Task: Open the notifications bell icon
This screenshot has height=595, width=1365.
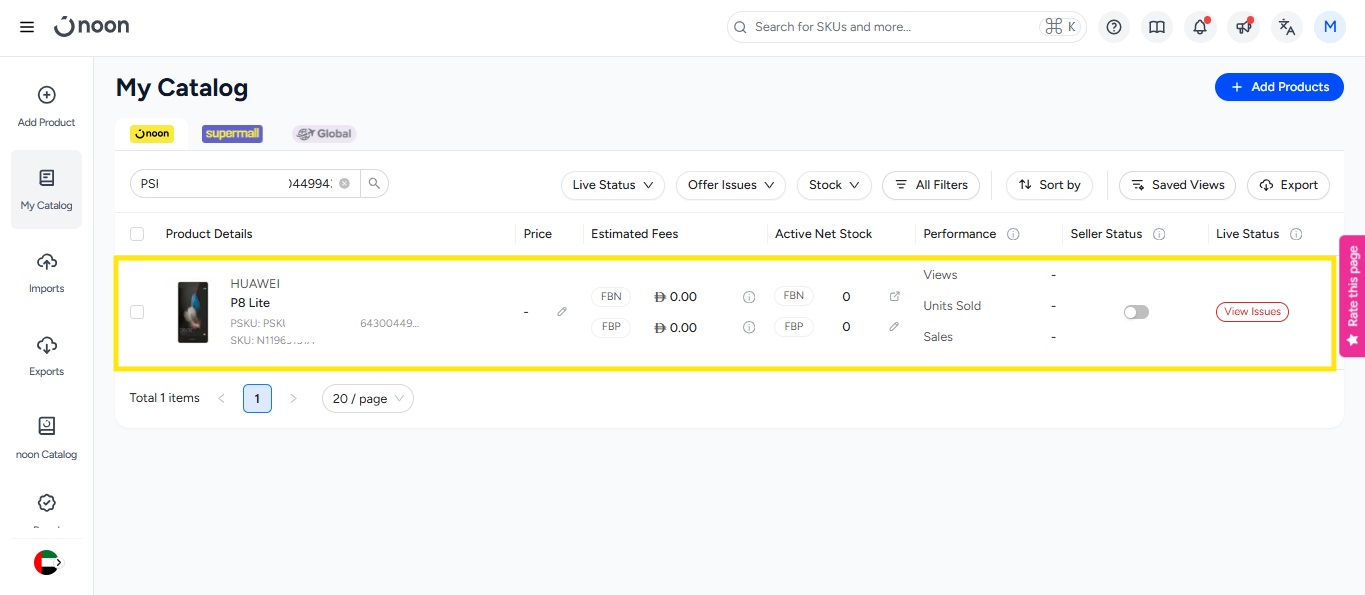Action: coord(1200,27)
